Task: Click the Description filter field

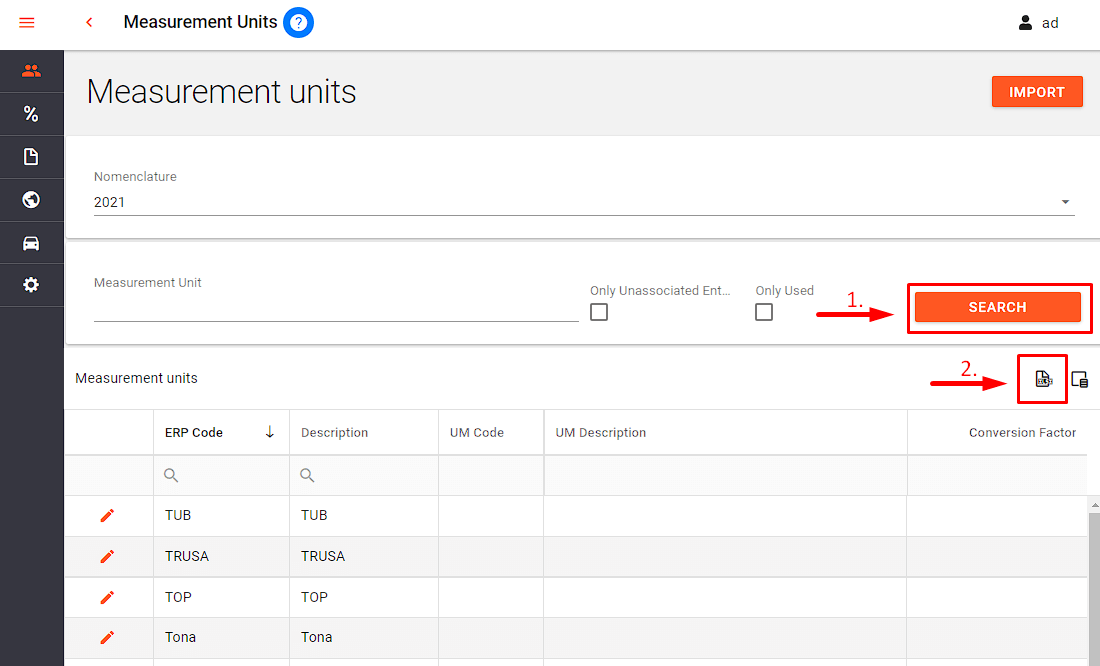Action: tap(364, 475)
